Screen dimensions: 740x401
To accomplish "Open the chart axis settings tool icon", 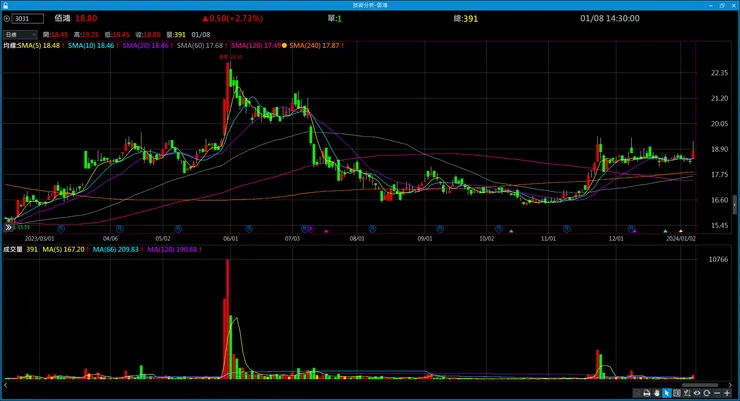I will point(687,393).
